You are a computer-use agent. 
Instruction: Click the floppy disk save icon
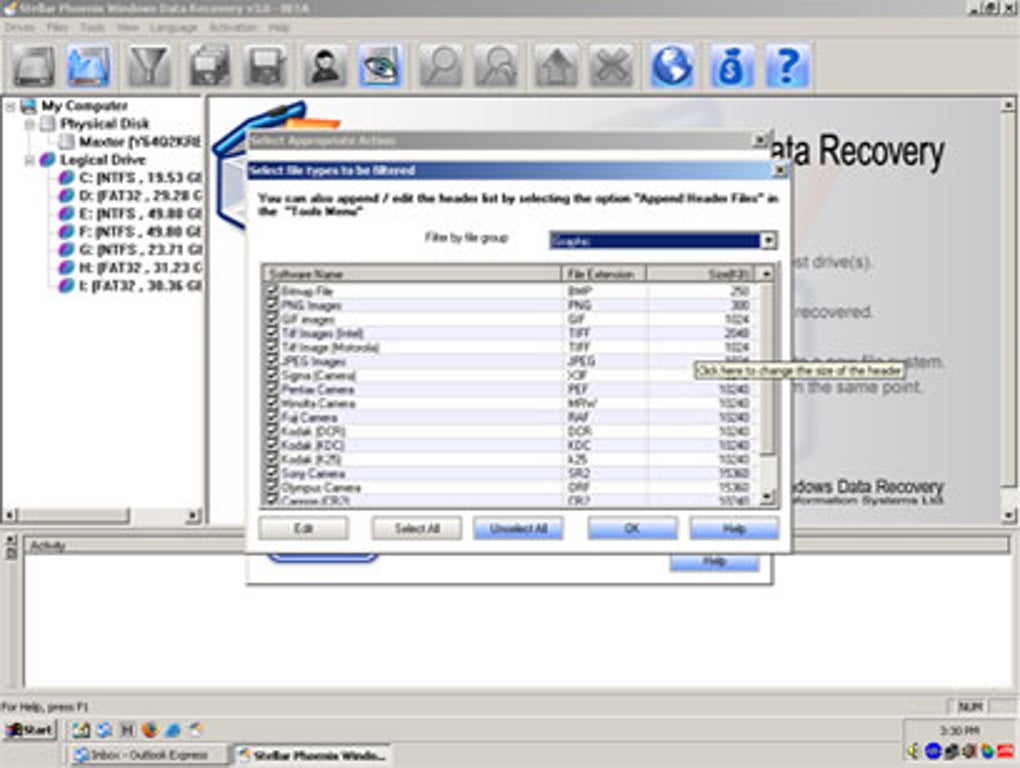click(x=267, y=66)
